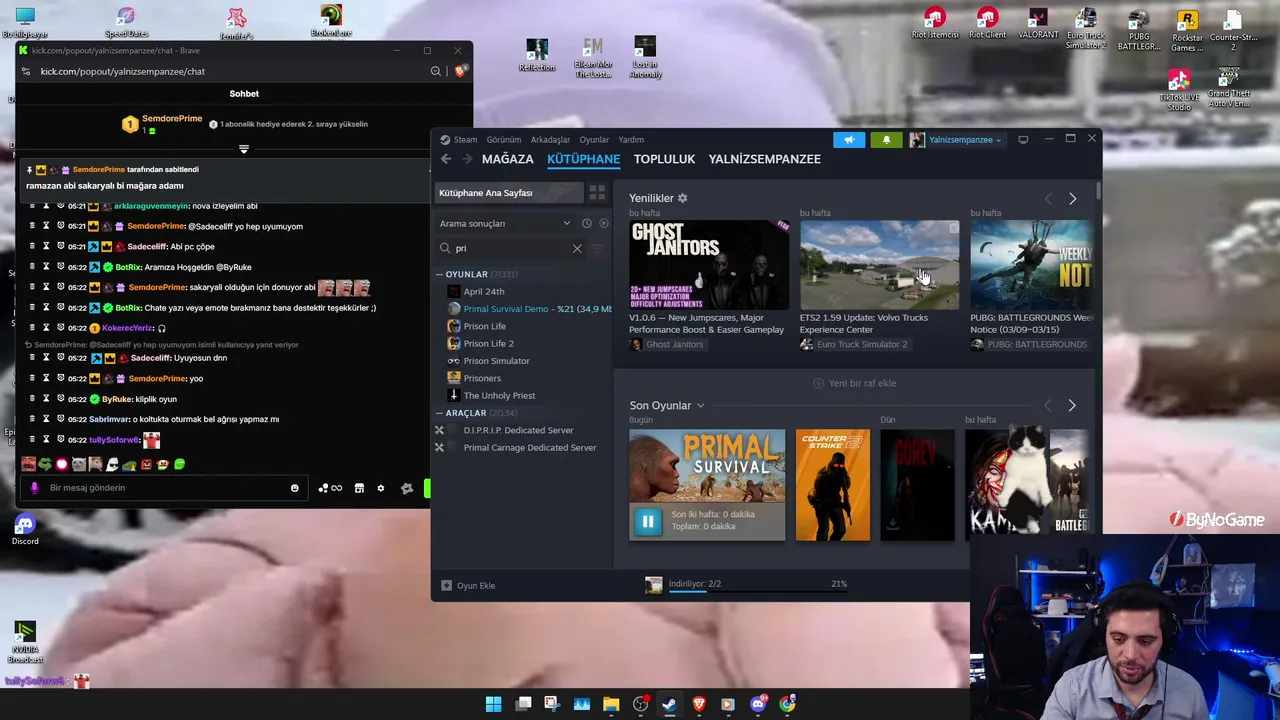Advance Yenilikler carousel with right arrow
Image resolution: width=1280 pixels, height=720 pixels.
[x=1072, y=199]
